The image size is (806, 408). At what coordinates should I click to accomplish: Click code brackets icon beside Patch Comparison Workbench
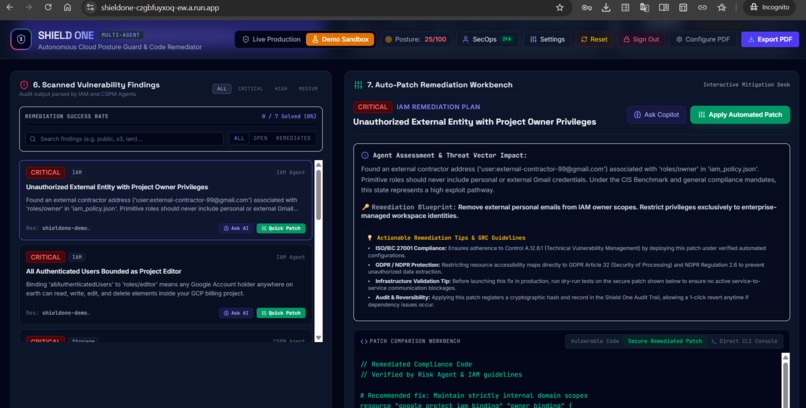pos(364,341)
